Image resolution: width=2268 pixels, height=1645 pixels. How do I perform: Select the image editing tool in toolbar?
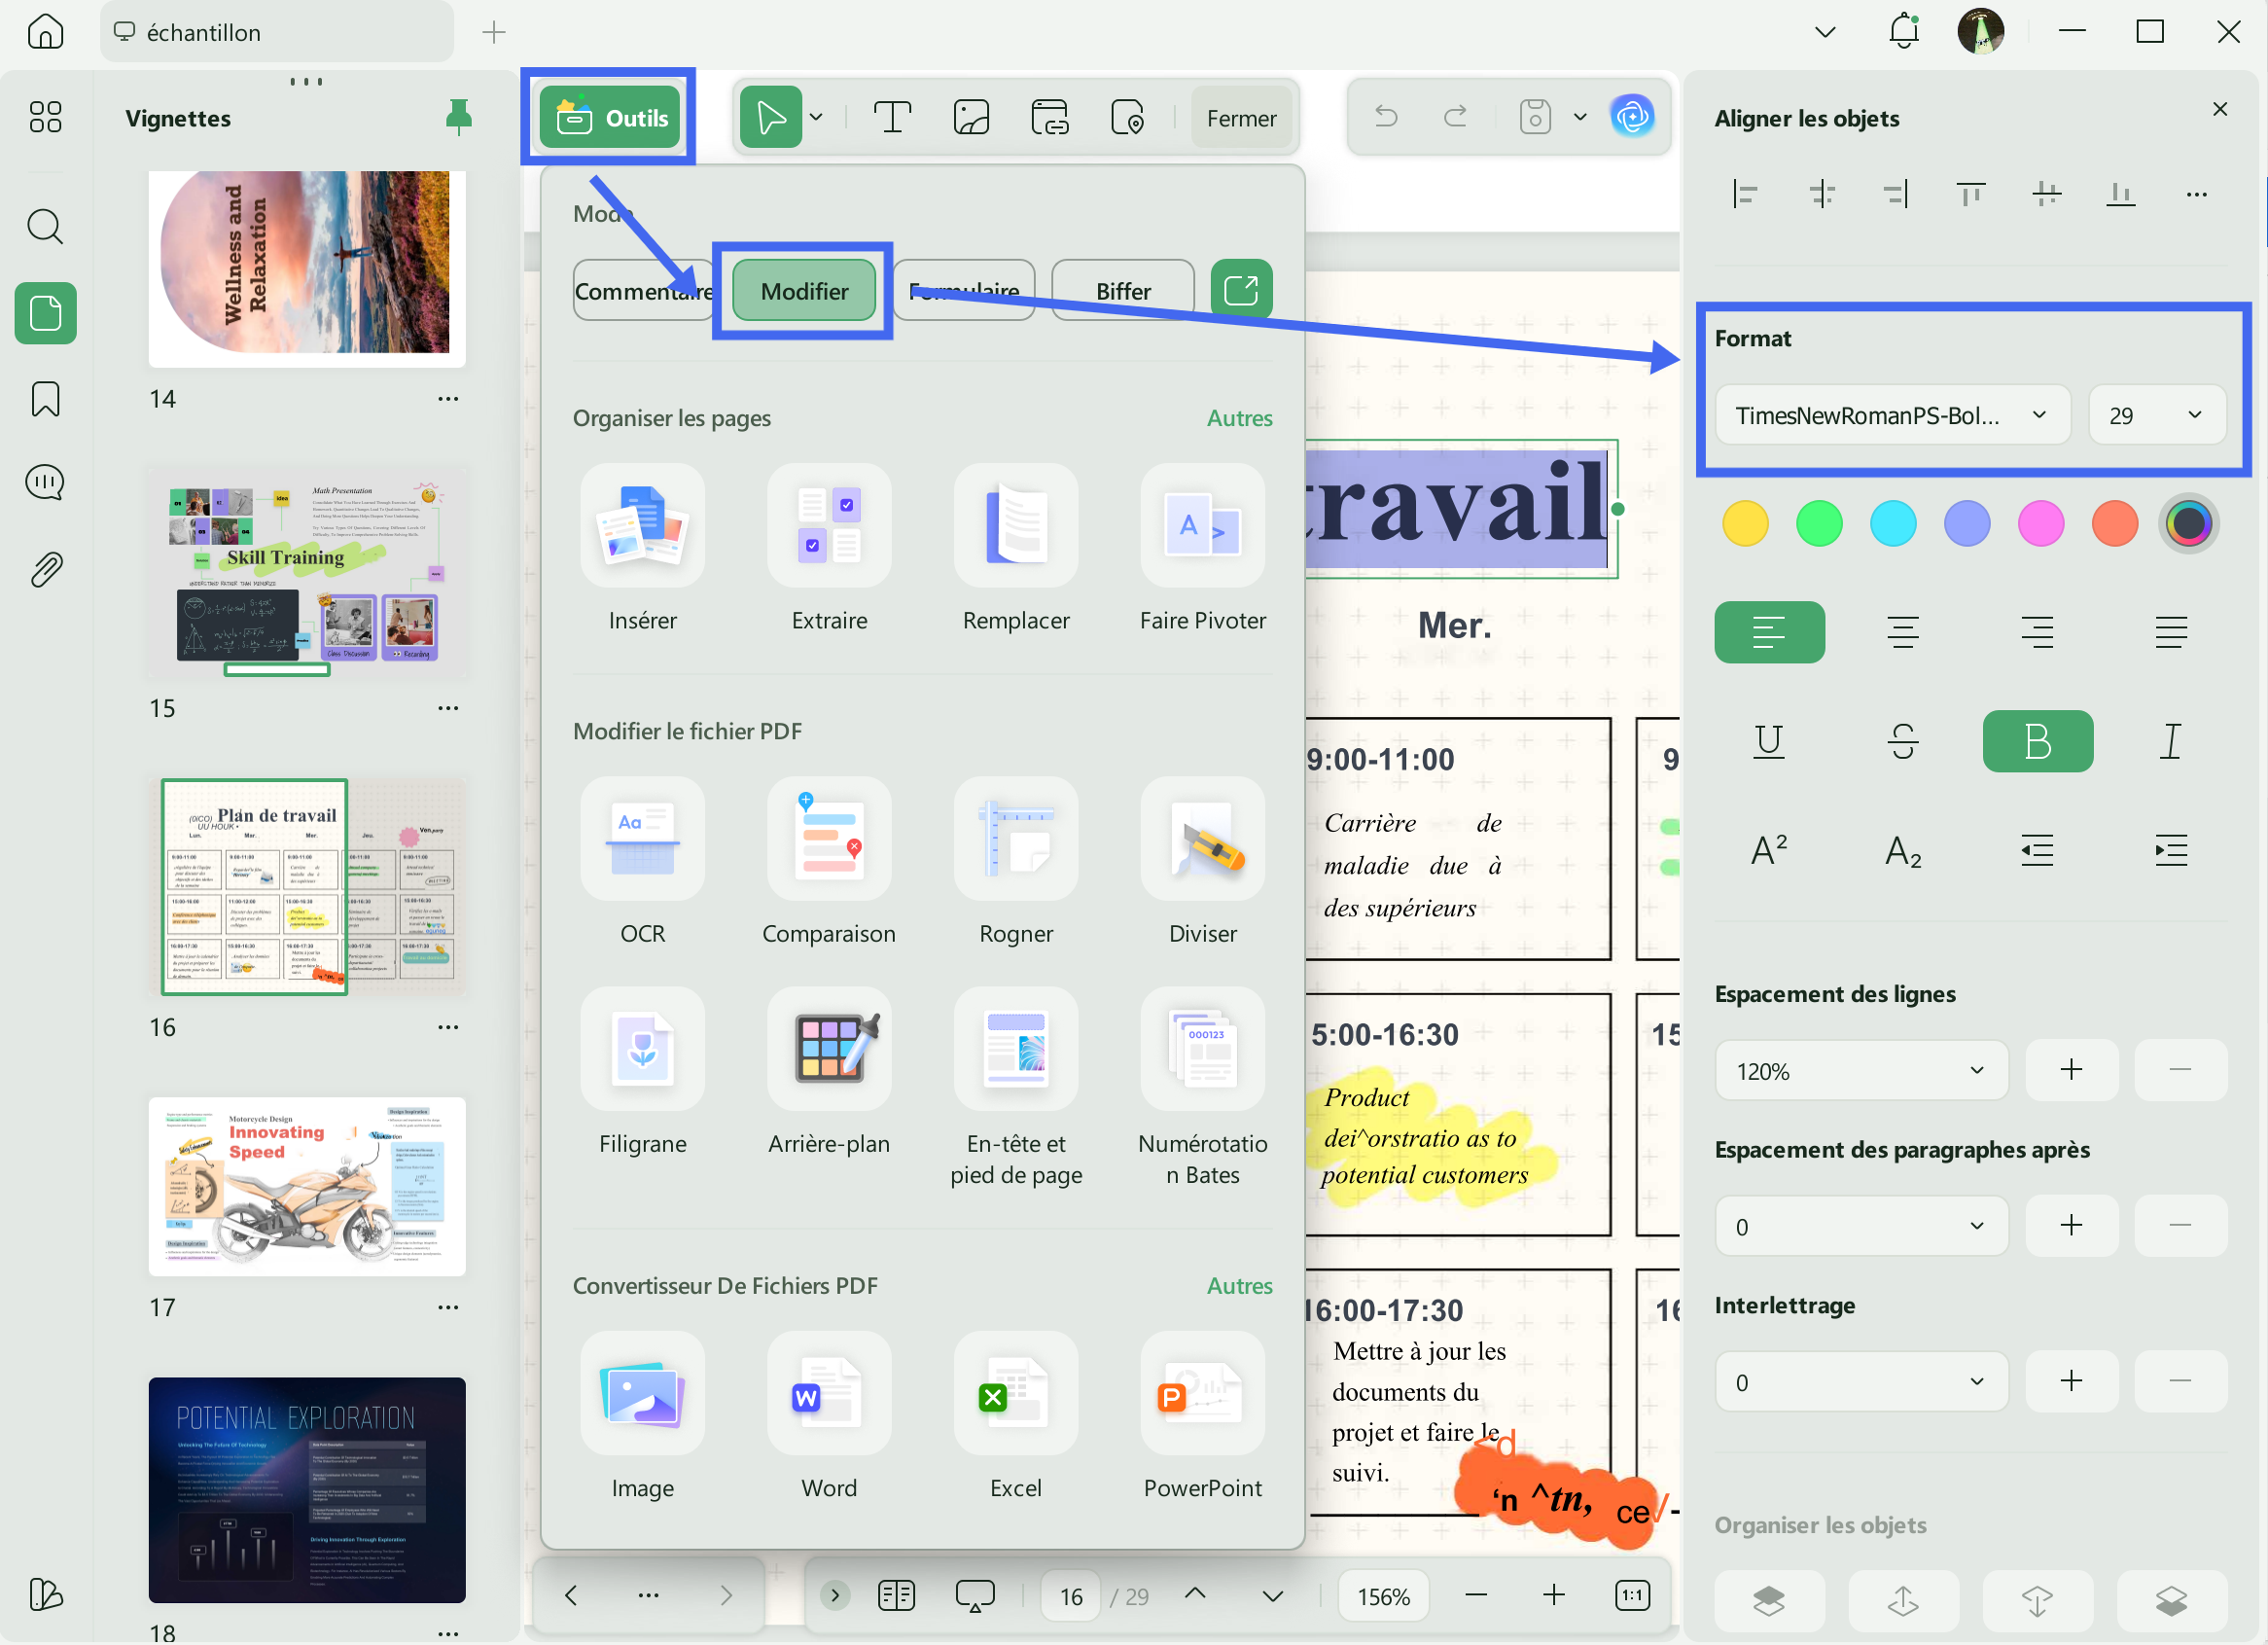coord(971,118)
